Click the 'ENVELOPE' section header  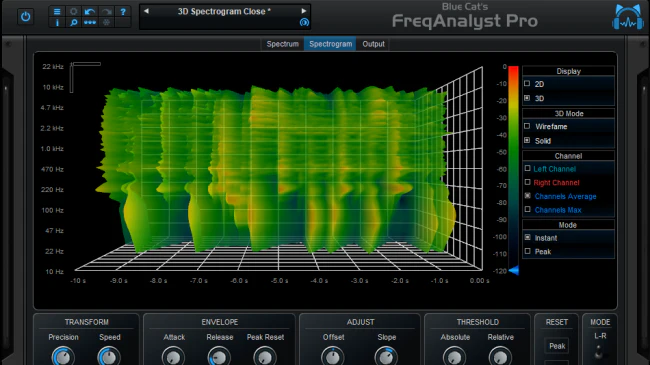(x=220, y=322)
